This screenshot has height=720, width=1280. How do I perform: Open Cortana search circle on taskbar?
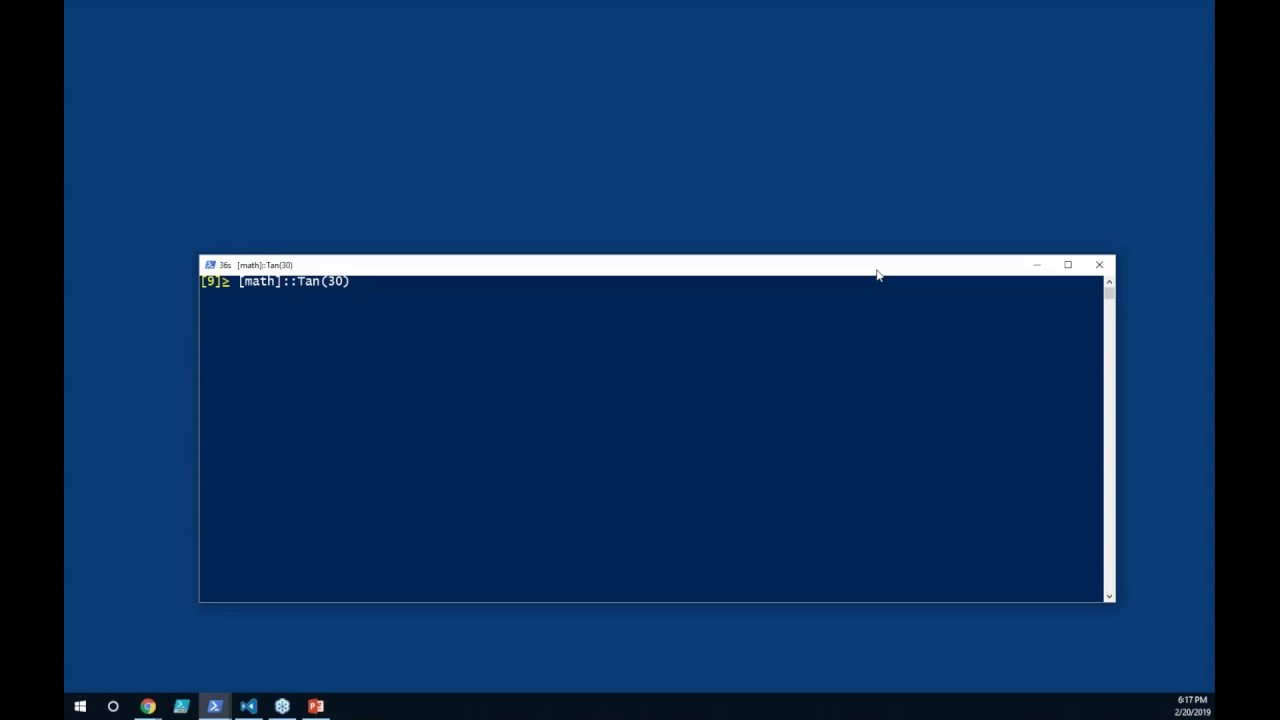pyautogui.click(x=113, y=706)
